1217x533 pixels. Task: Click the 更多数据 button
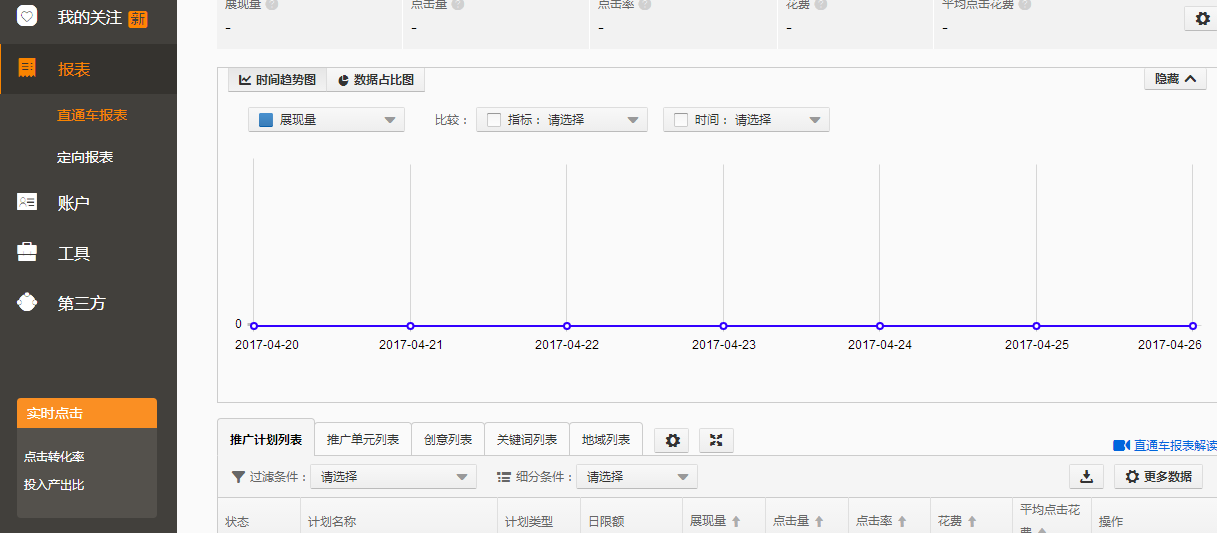pos(1158,477)
